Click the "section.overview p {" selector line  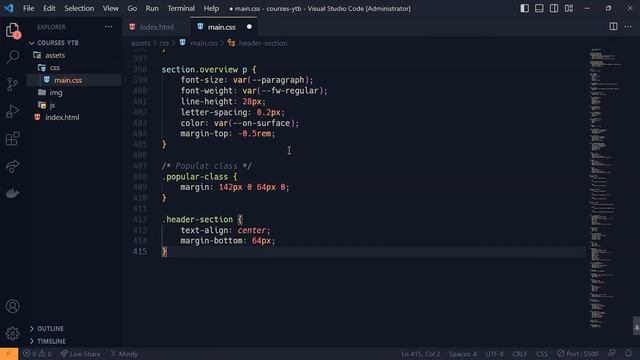pyautogui.click(x=209, y=69)
